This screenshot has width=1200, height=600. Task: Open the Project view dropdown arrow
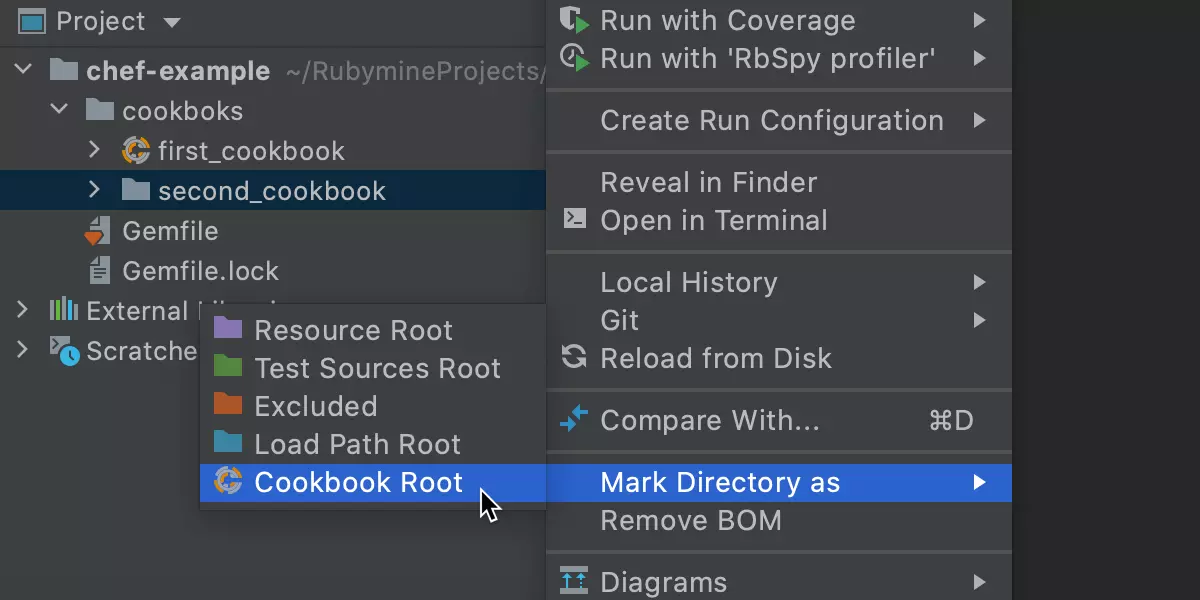(171, 22)
